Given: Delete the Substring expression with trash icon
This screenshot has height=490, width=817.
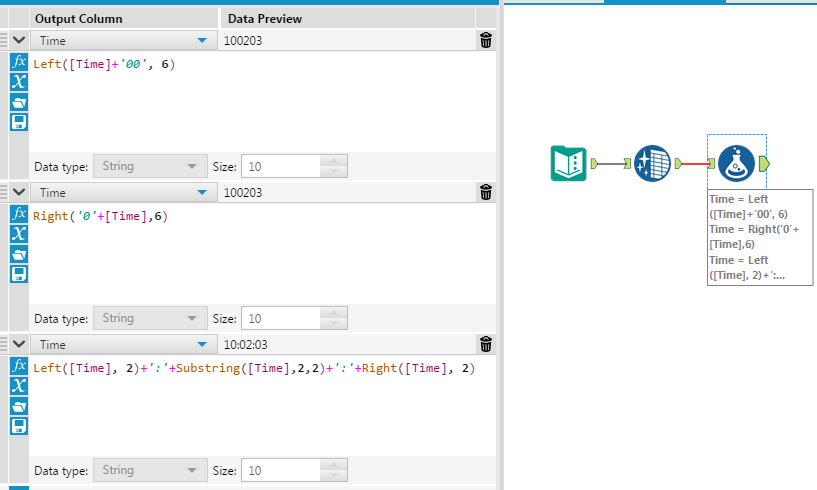Looking at the screenshot, I should click(x=486, y=344).
